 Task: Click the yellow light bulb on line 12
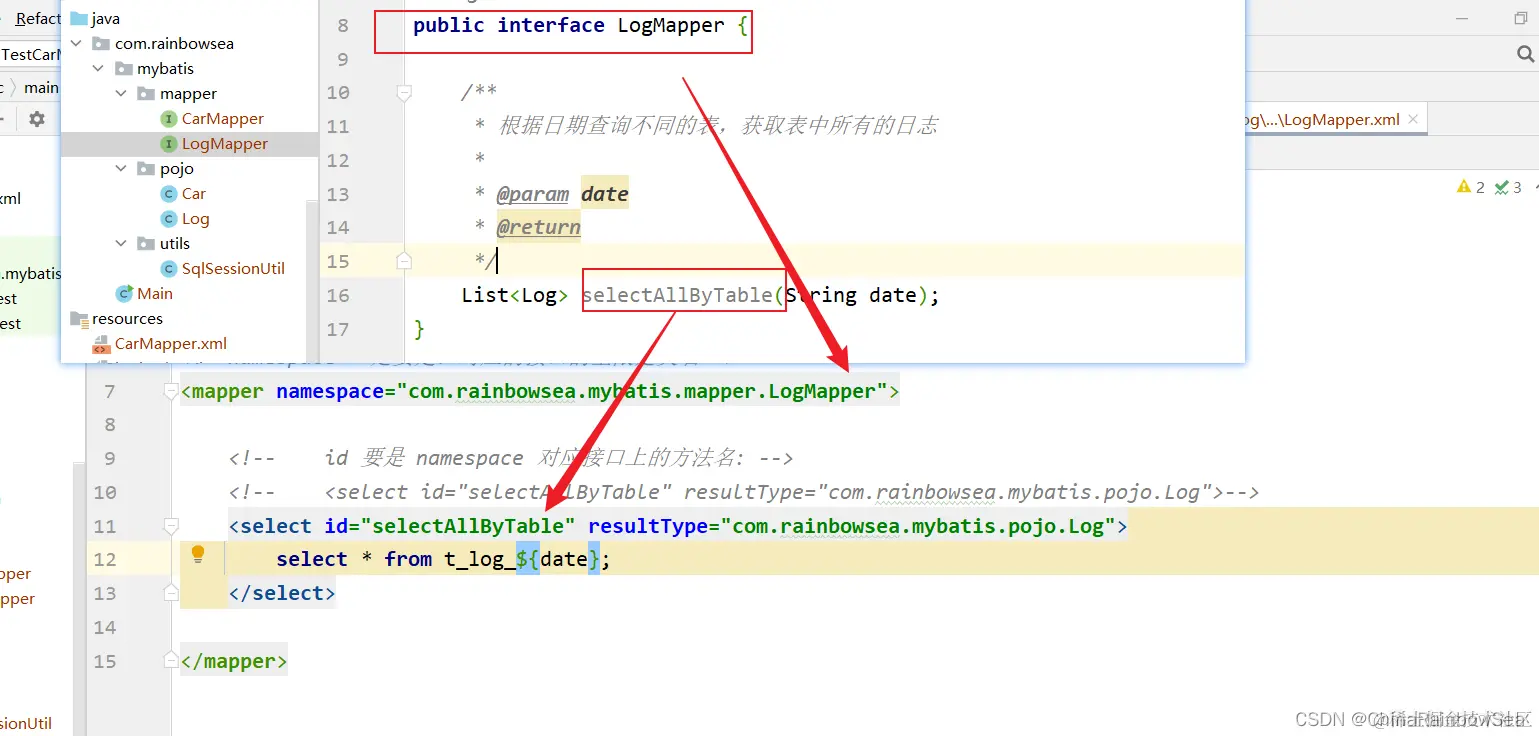pos(198,554)
